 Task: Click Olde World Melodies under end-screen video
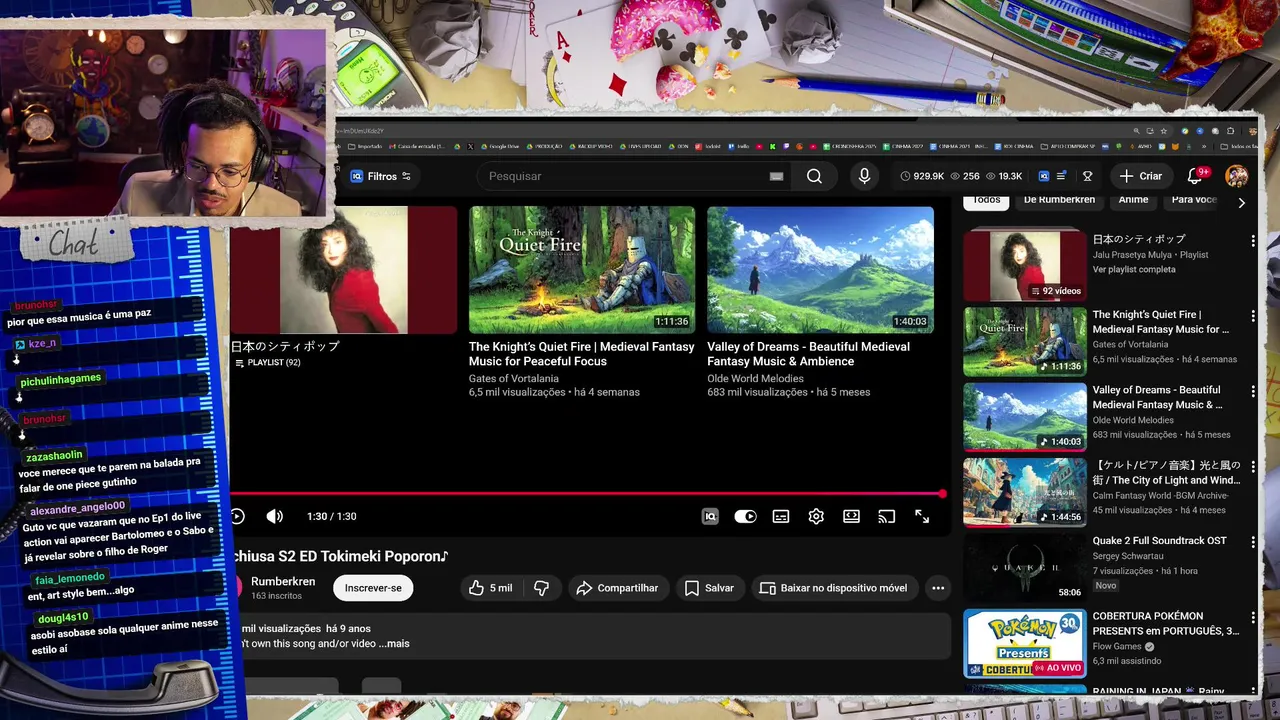click(755, 378)
